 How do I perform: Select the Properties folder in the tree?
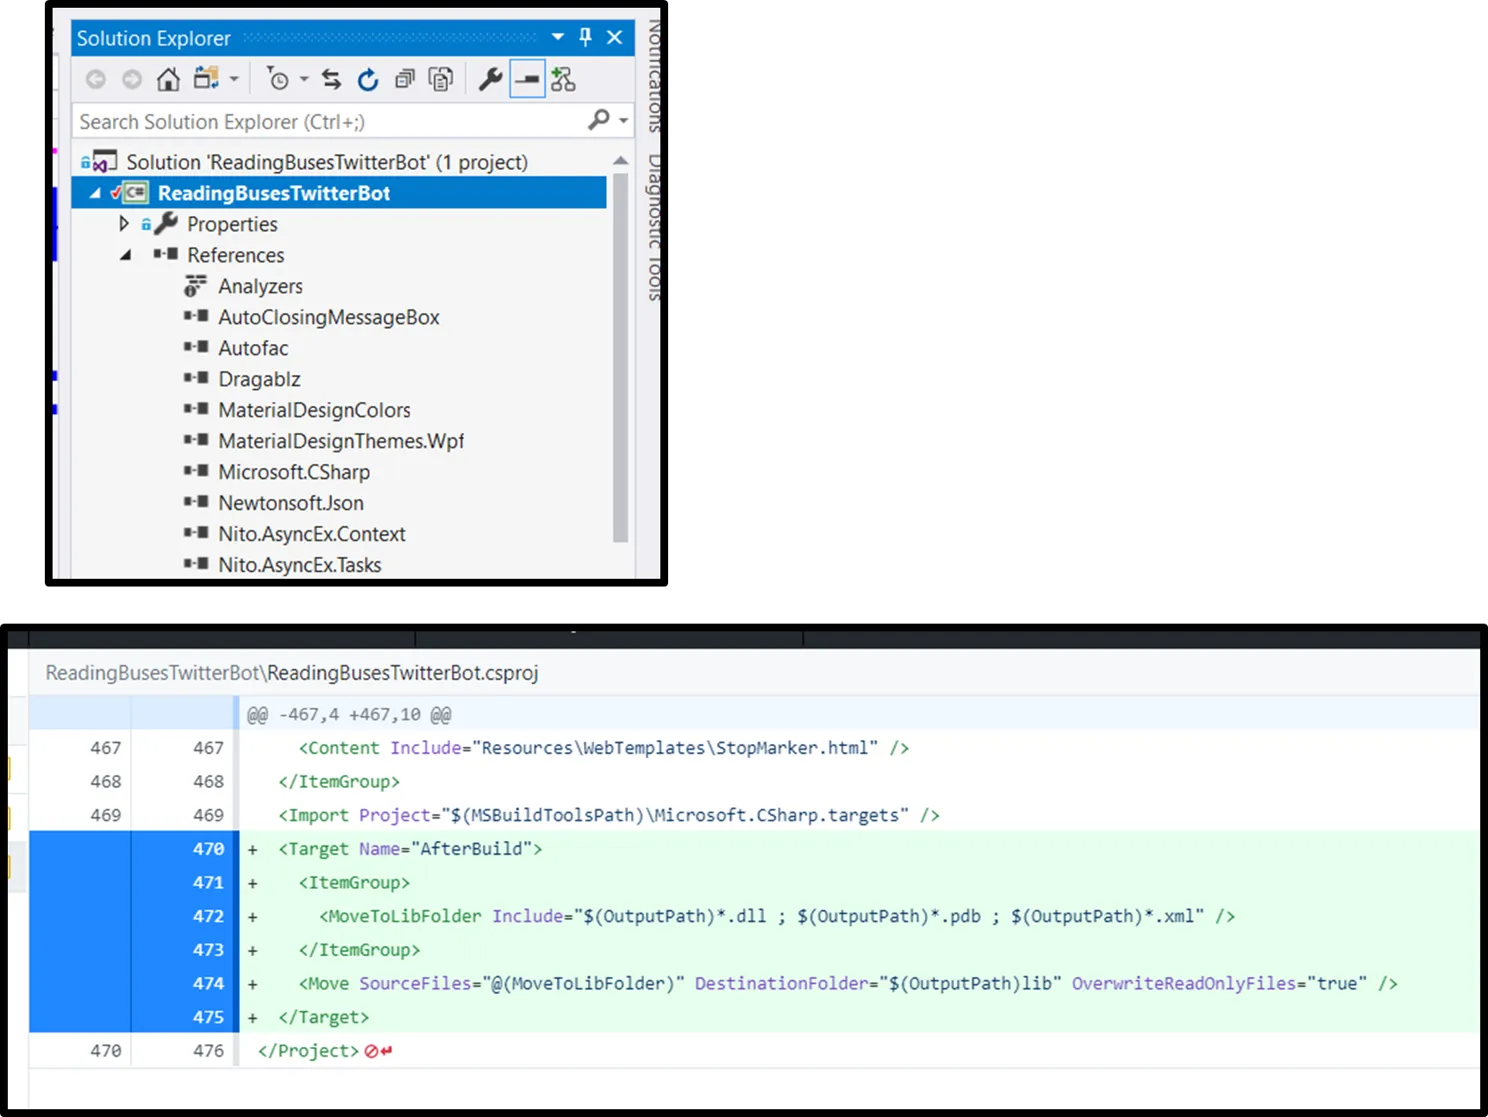(232, 224)
